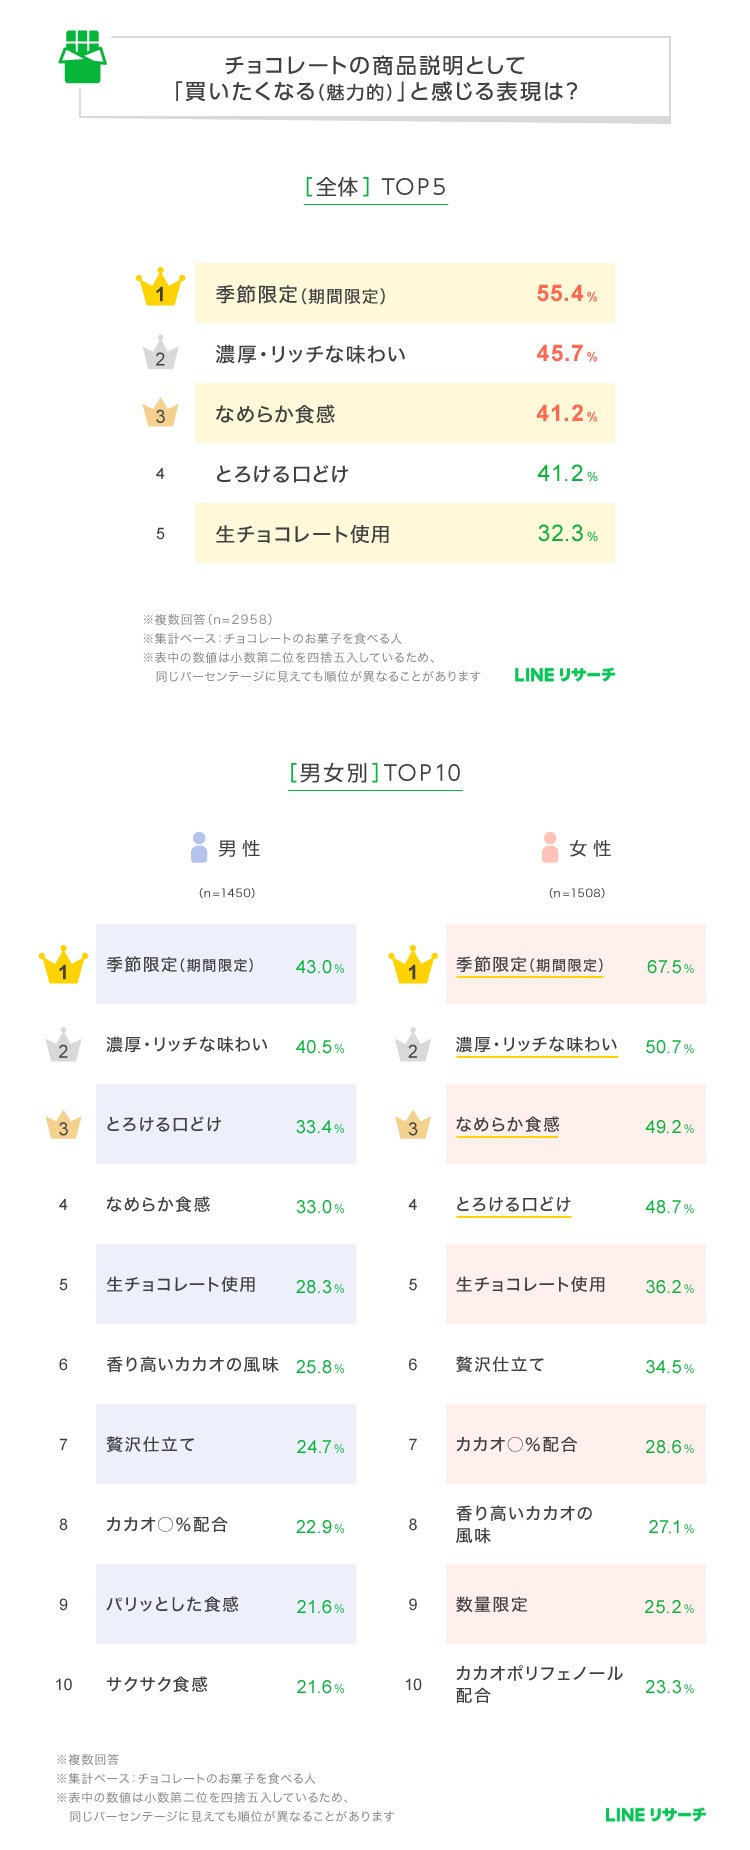This screenshot has width=750, height=1850.
Task: Click the 生チョコレート使用 row in overall TOP5
Action: (404, 533)
